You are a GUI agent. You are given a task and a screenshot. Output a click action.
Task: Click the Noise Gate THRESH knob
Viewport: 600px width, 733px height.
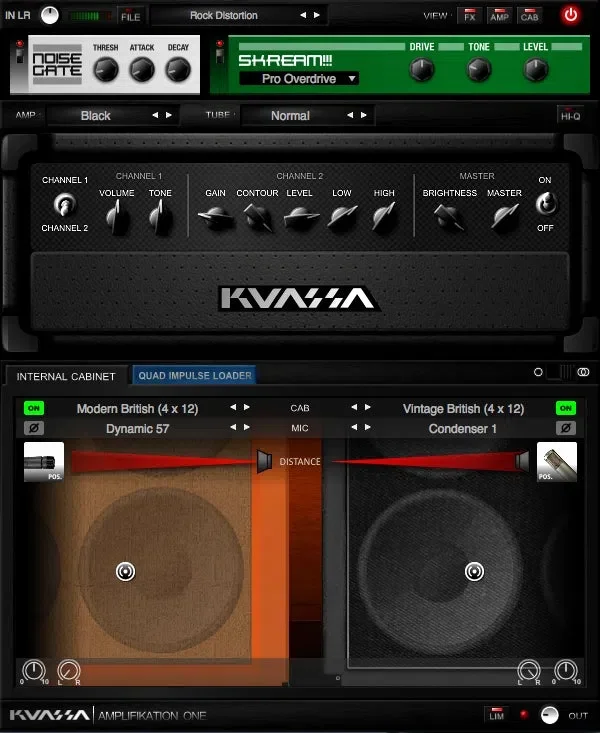[x=106, y=70]
